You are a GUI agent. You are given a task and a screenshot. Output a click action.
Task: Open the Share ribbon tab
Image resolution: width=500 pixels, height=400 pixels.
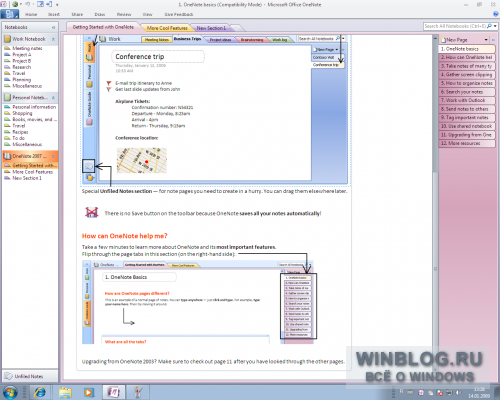(x=77, y=14)
